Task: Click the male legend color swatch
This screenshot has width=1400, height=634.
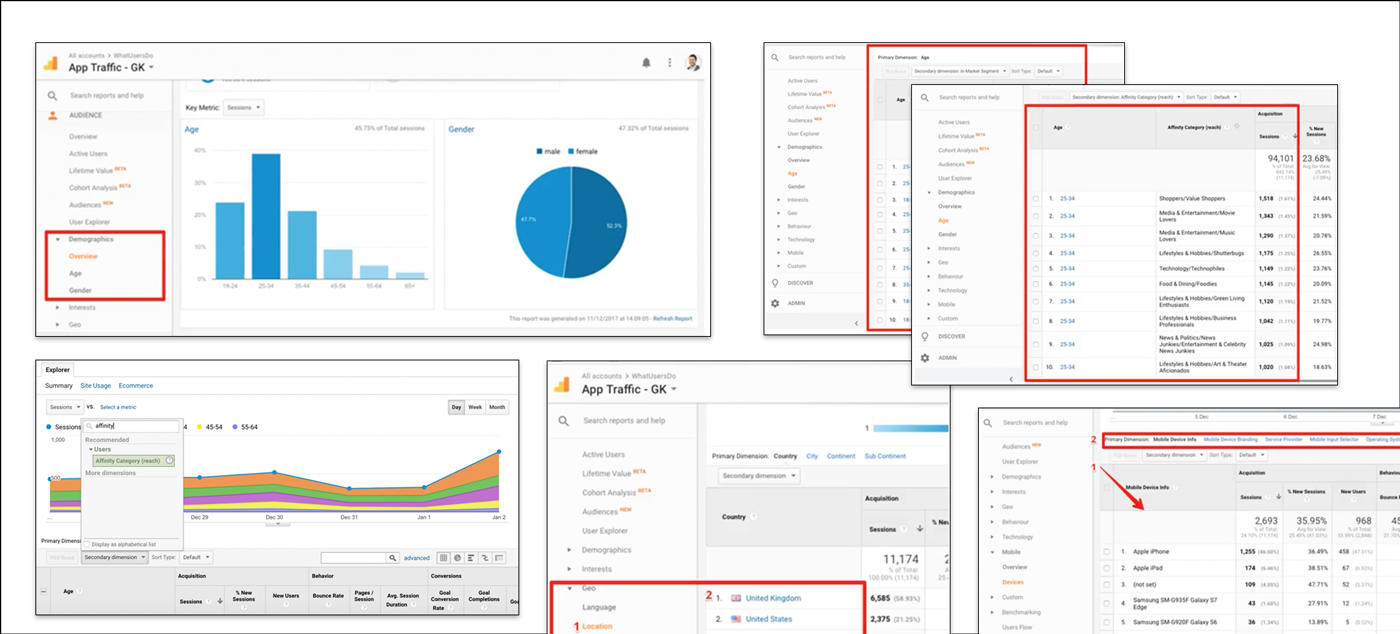Action: [x=540, y=151]
